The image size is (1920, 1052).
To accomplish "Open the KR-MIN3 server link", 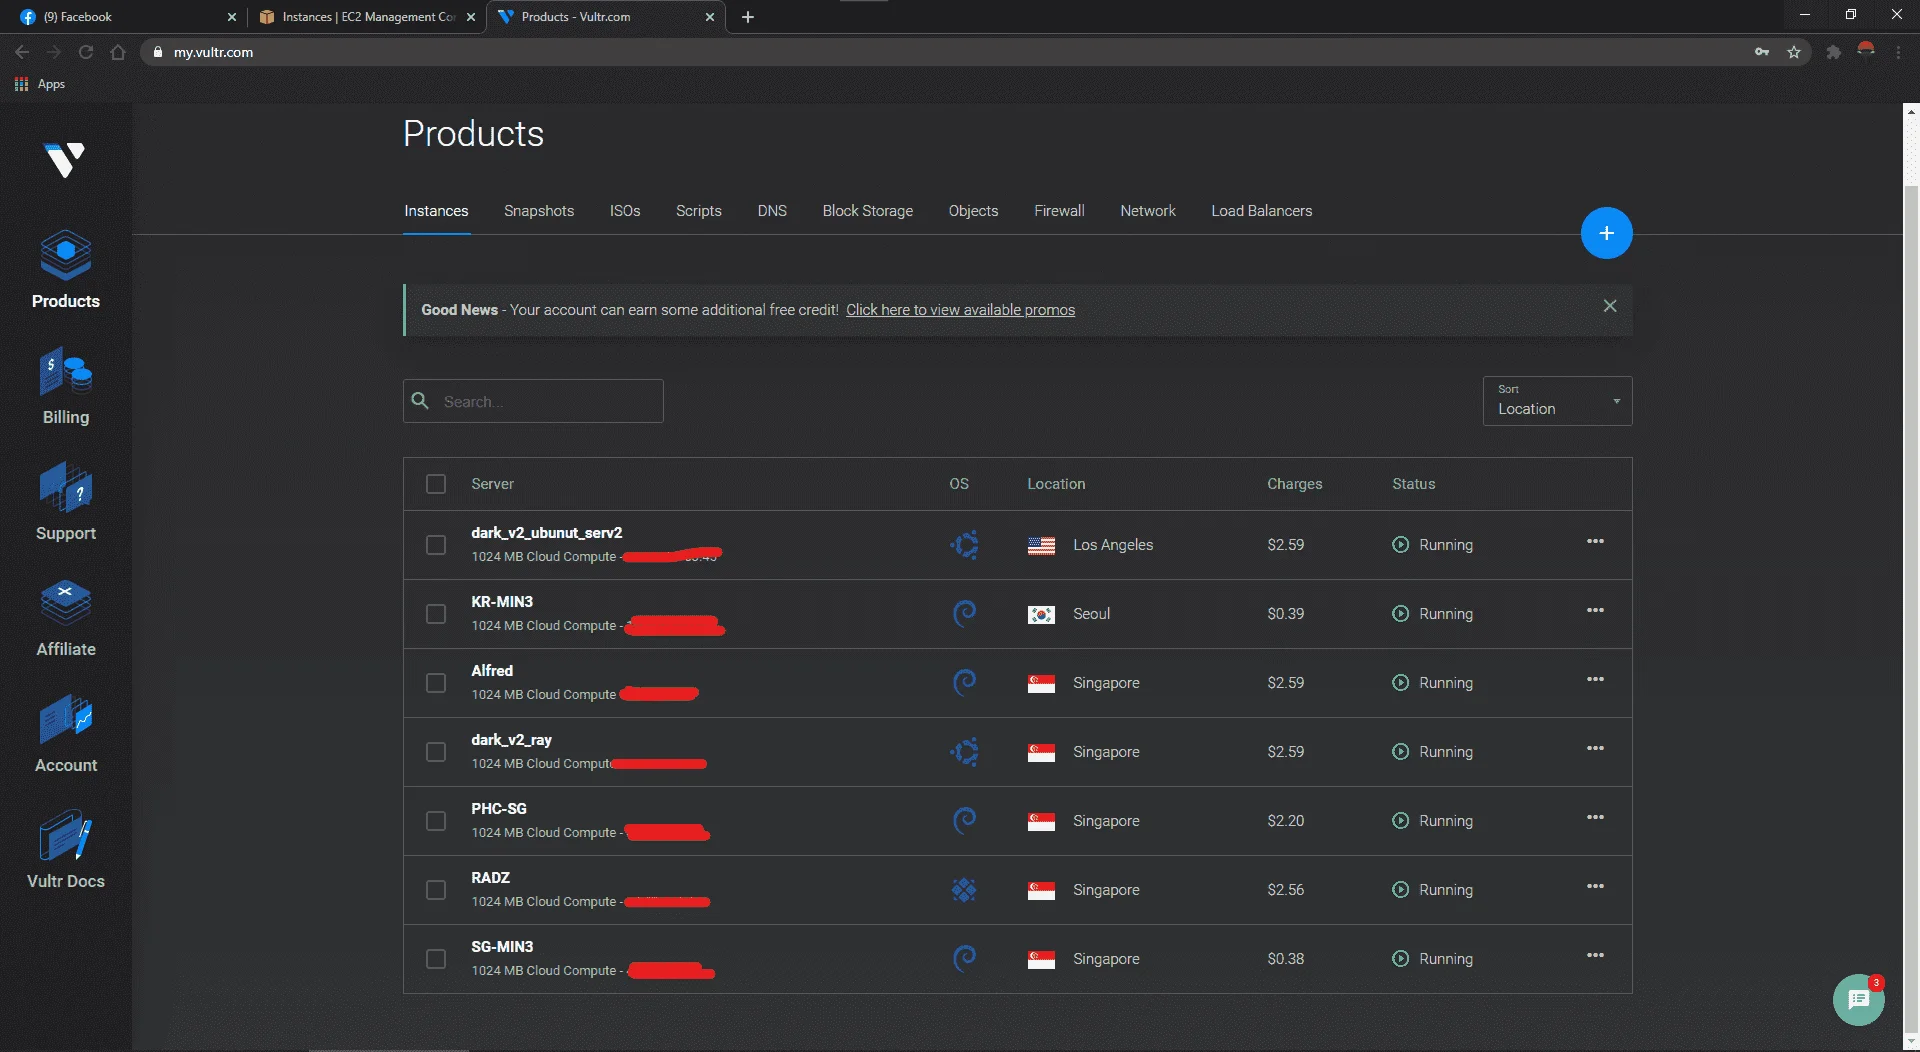I will [x=502, y=602].
